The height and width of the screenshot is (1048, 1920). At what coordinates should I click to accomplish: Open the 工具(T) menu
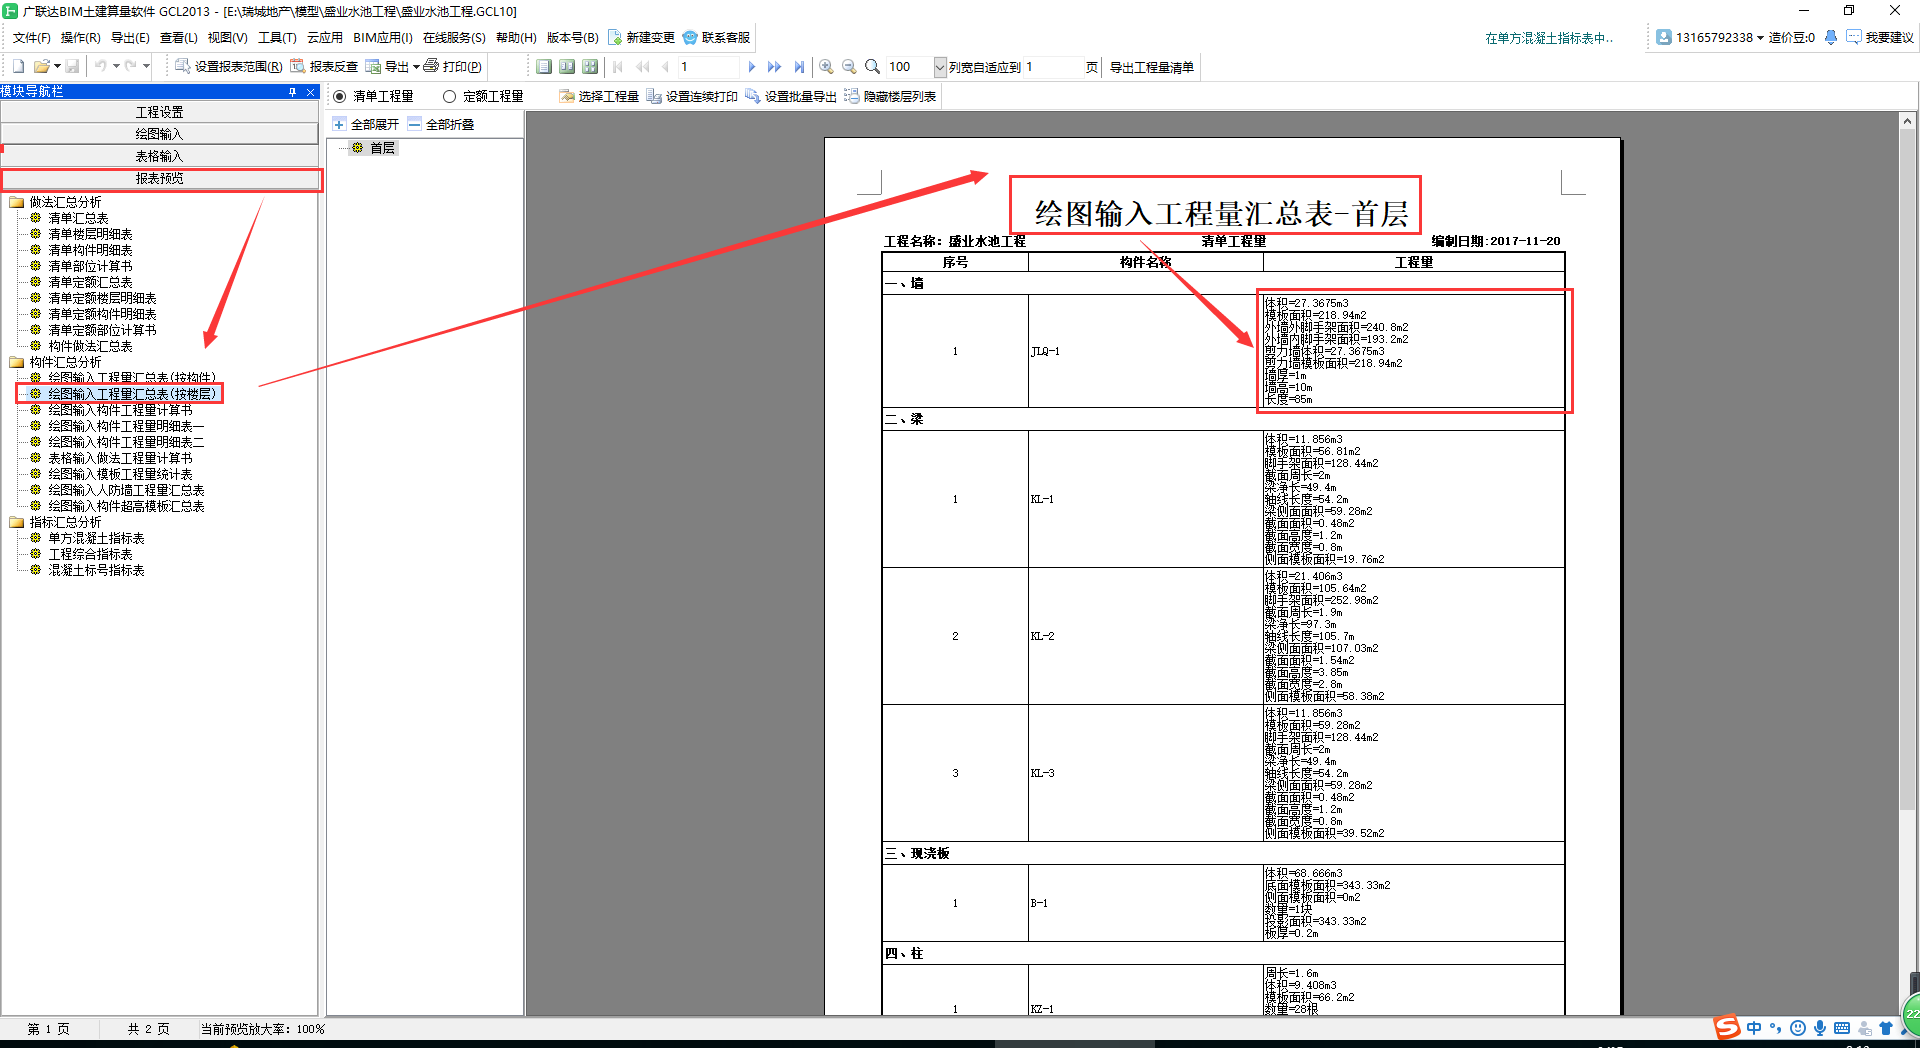click(277, 38)
